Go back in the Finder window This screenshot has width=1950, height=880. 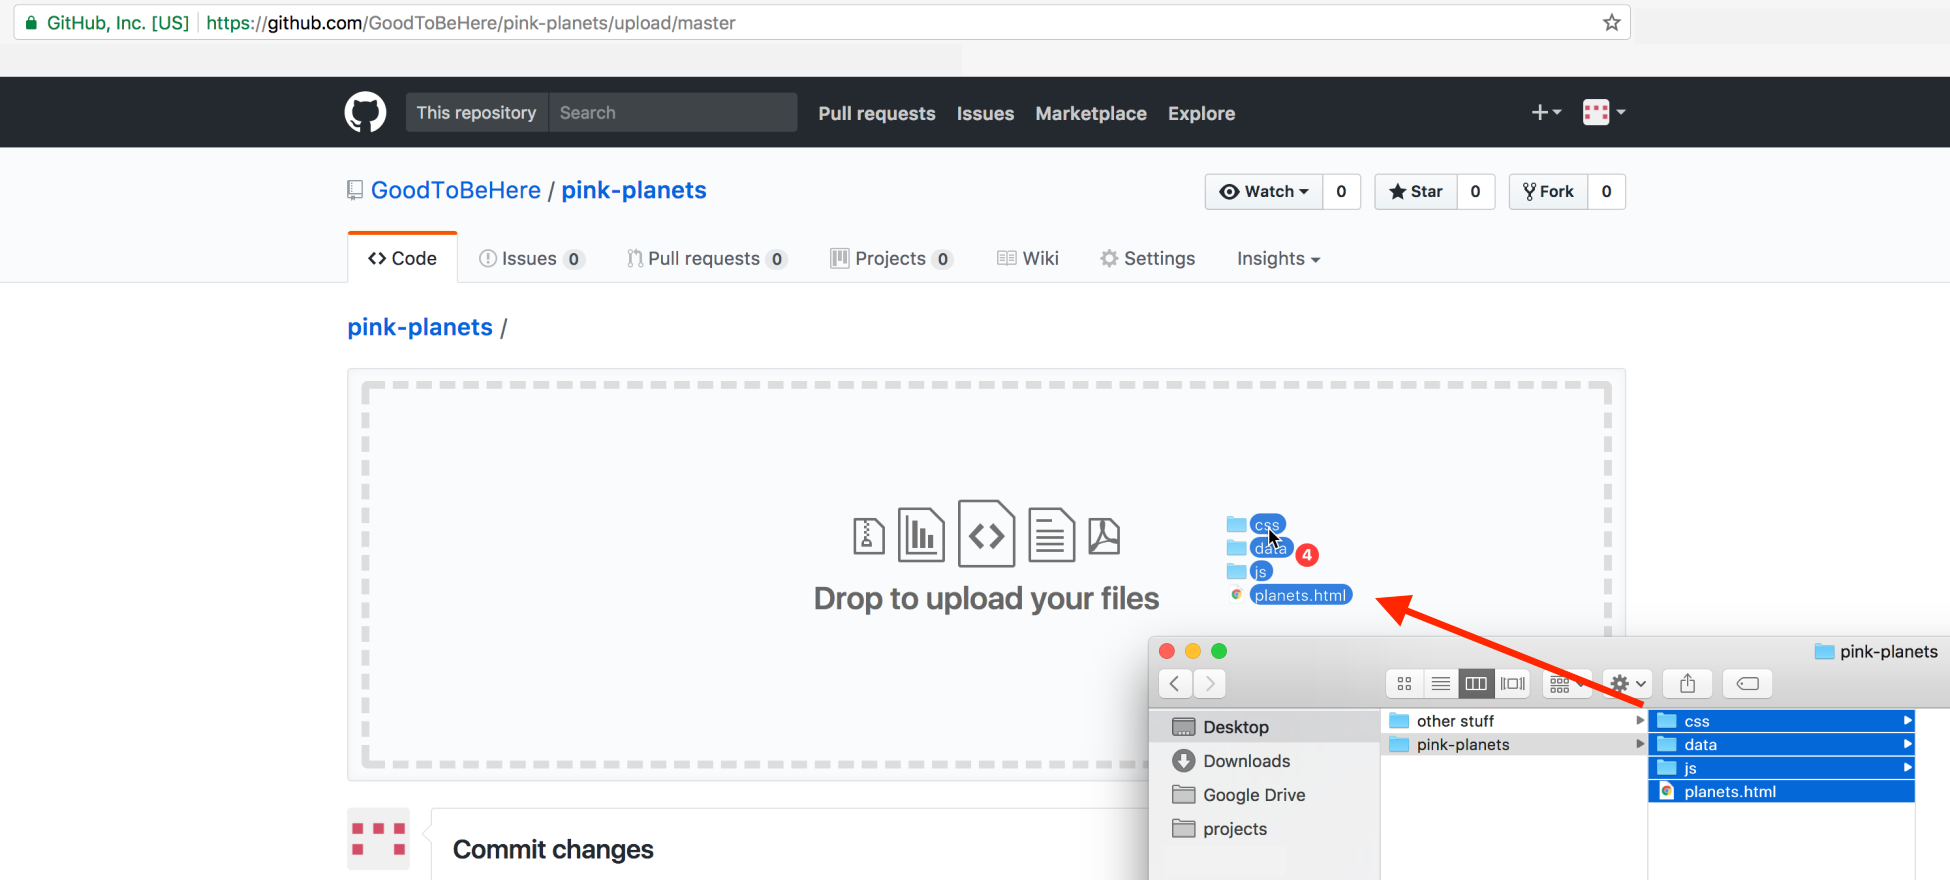coord(1175,683)
